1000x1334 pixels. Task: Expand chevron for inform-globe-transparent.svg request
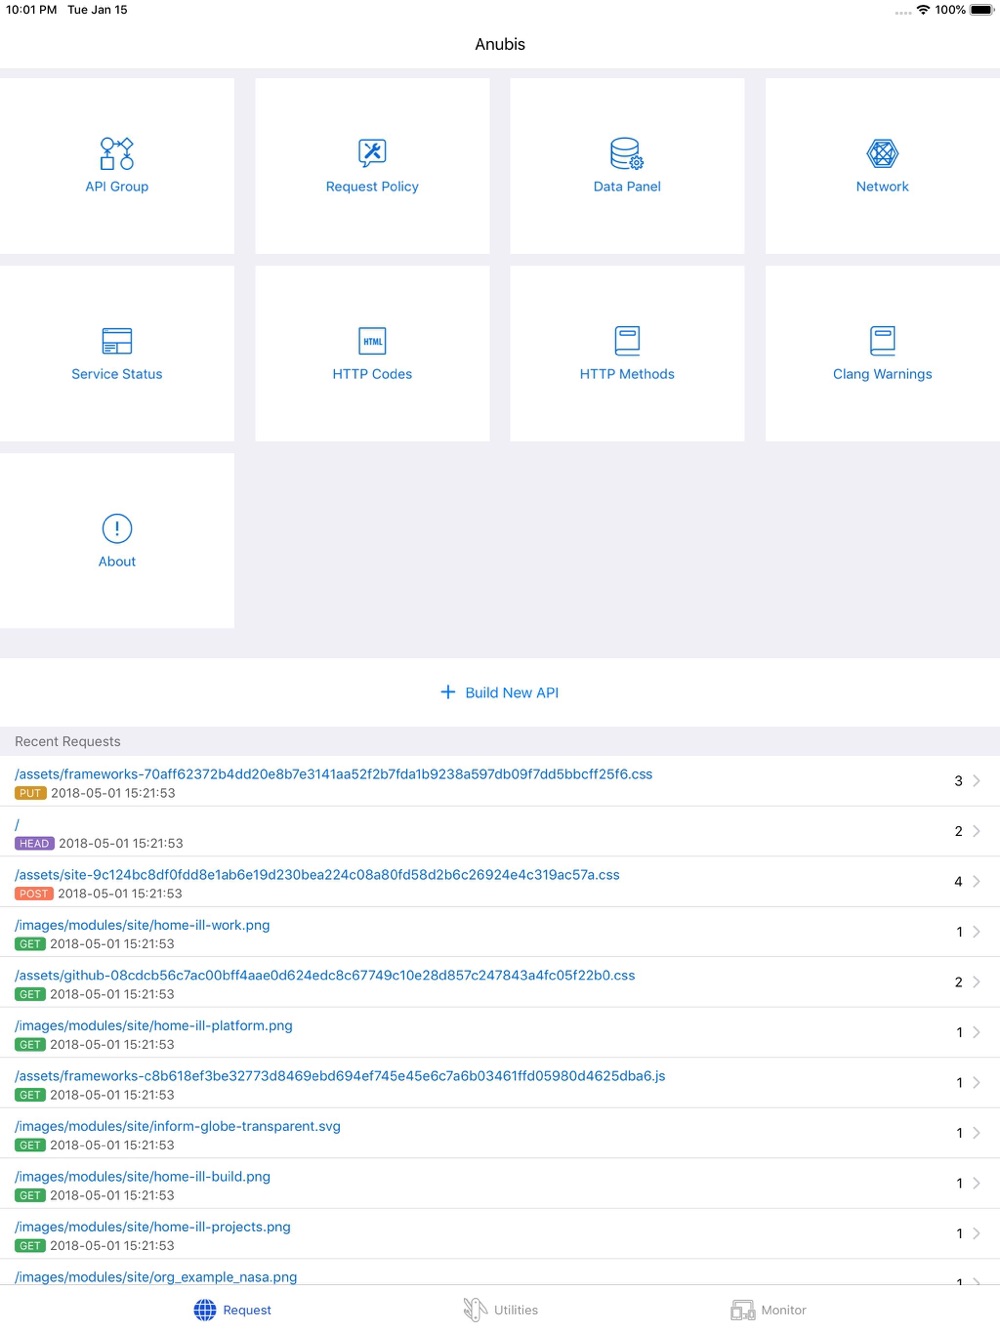pyautogui.click(x=977, y=1133)
